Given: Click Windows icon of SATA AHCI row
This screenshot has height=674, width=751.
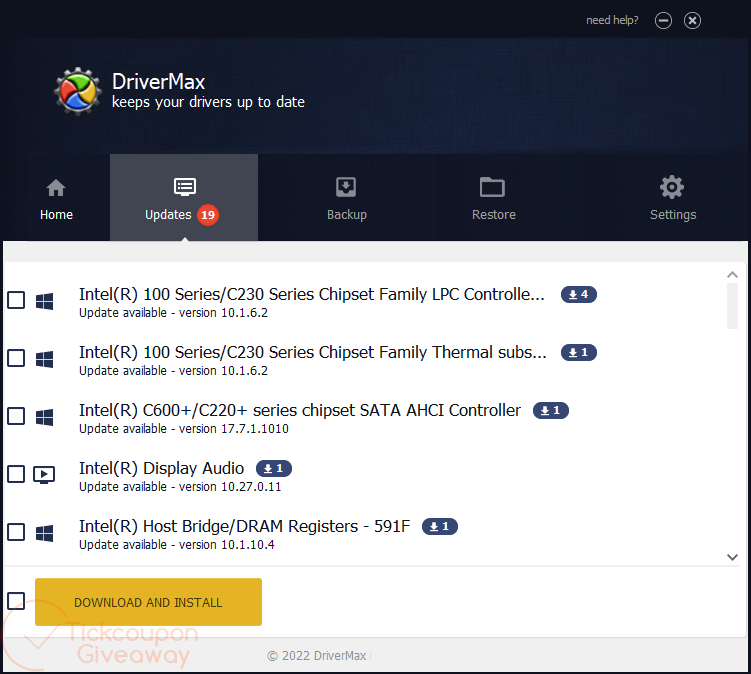Looking at the screenshot, I should pos(45,417).
